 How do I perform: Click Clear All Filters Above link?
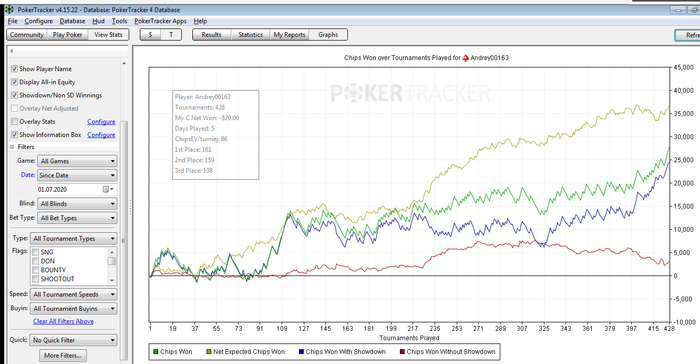point(63,322)
